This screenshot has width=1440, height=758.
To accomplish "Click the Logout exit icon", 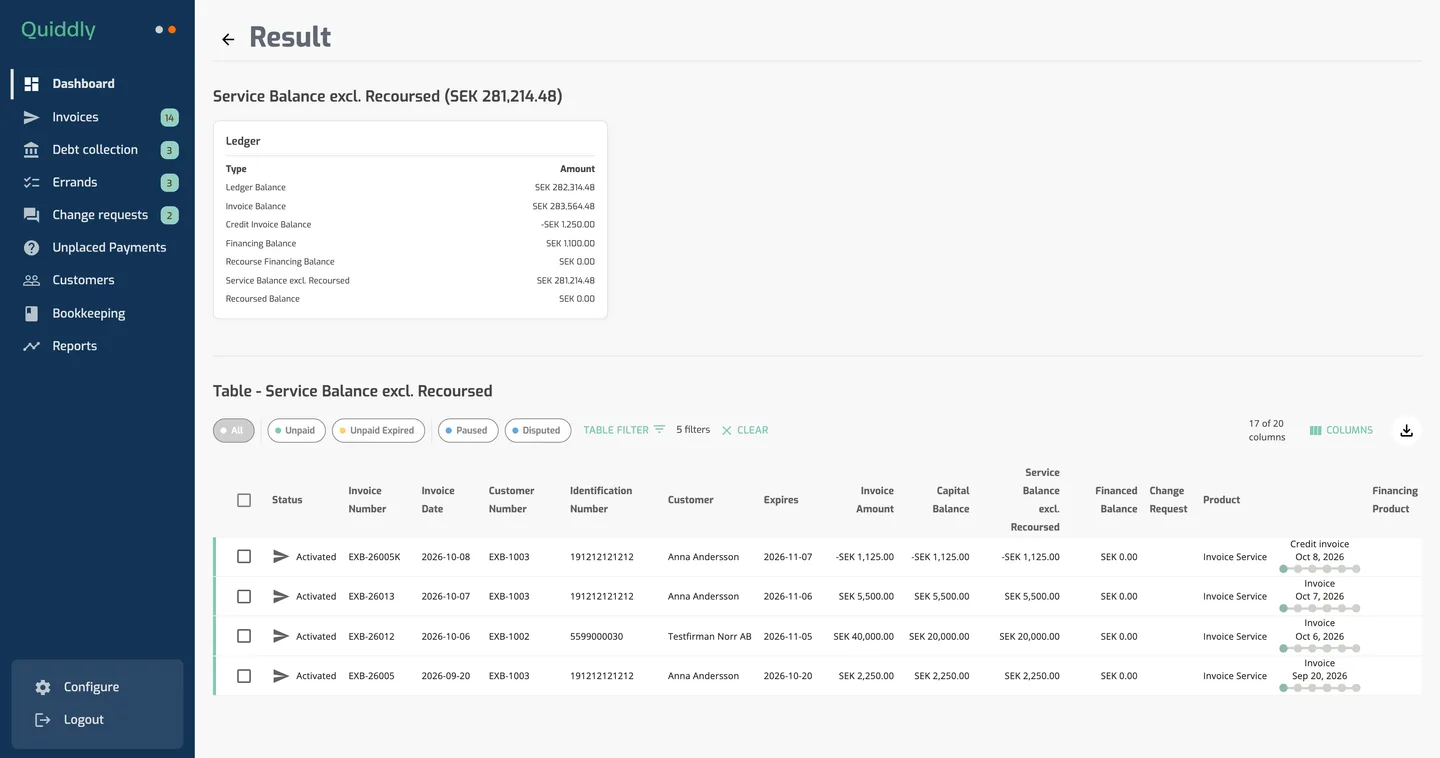I will (x=42, y=720).
